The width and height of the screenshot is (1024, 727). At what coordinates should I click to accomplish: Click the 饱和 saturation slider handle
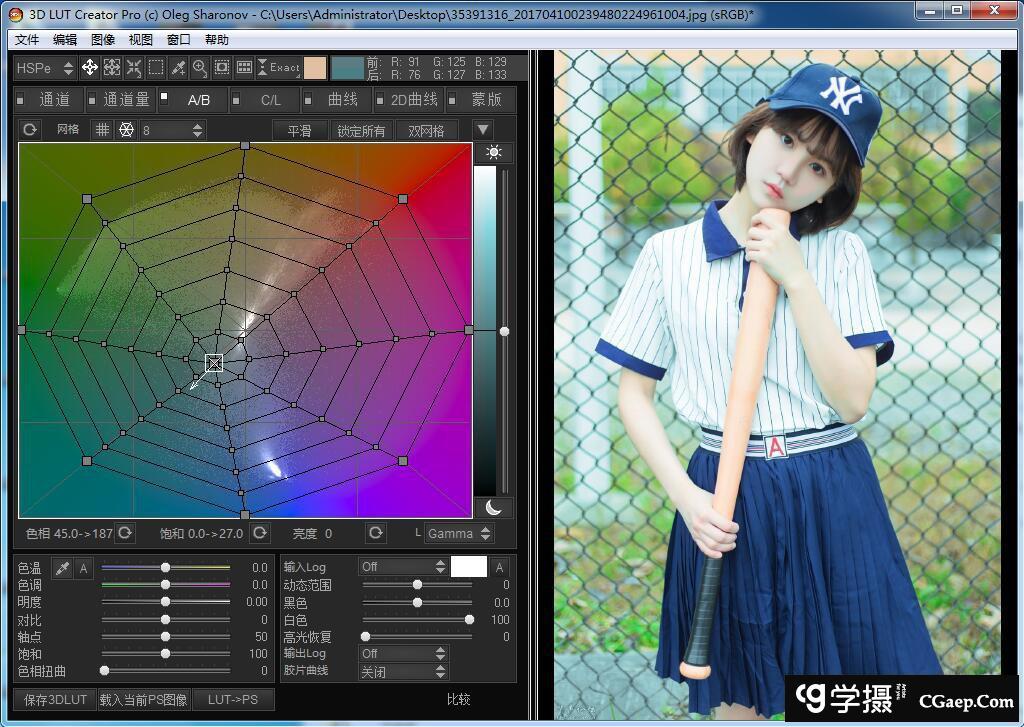166,654
